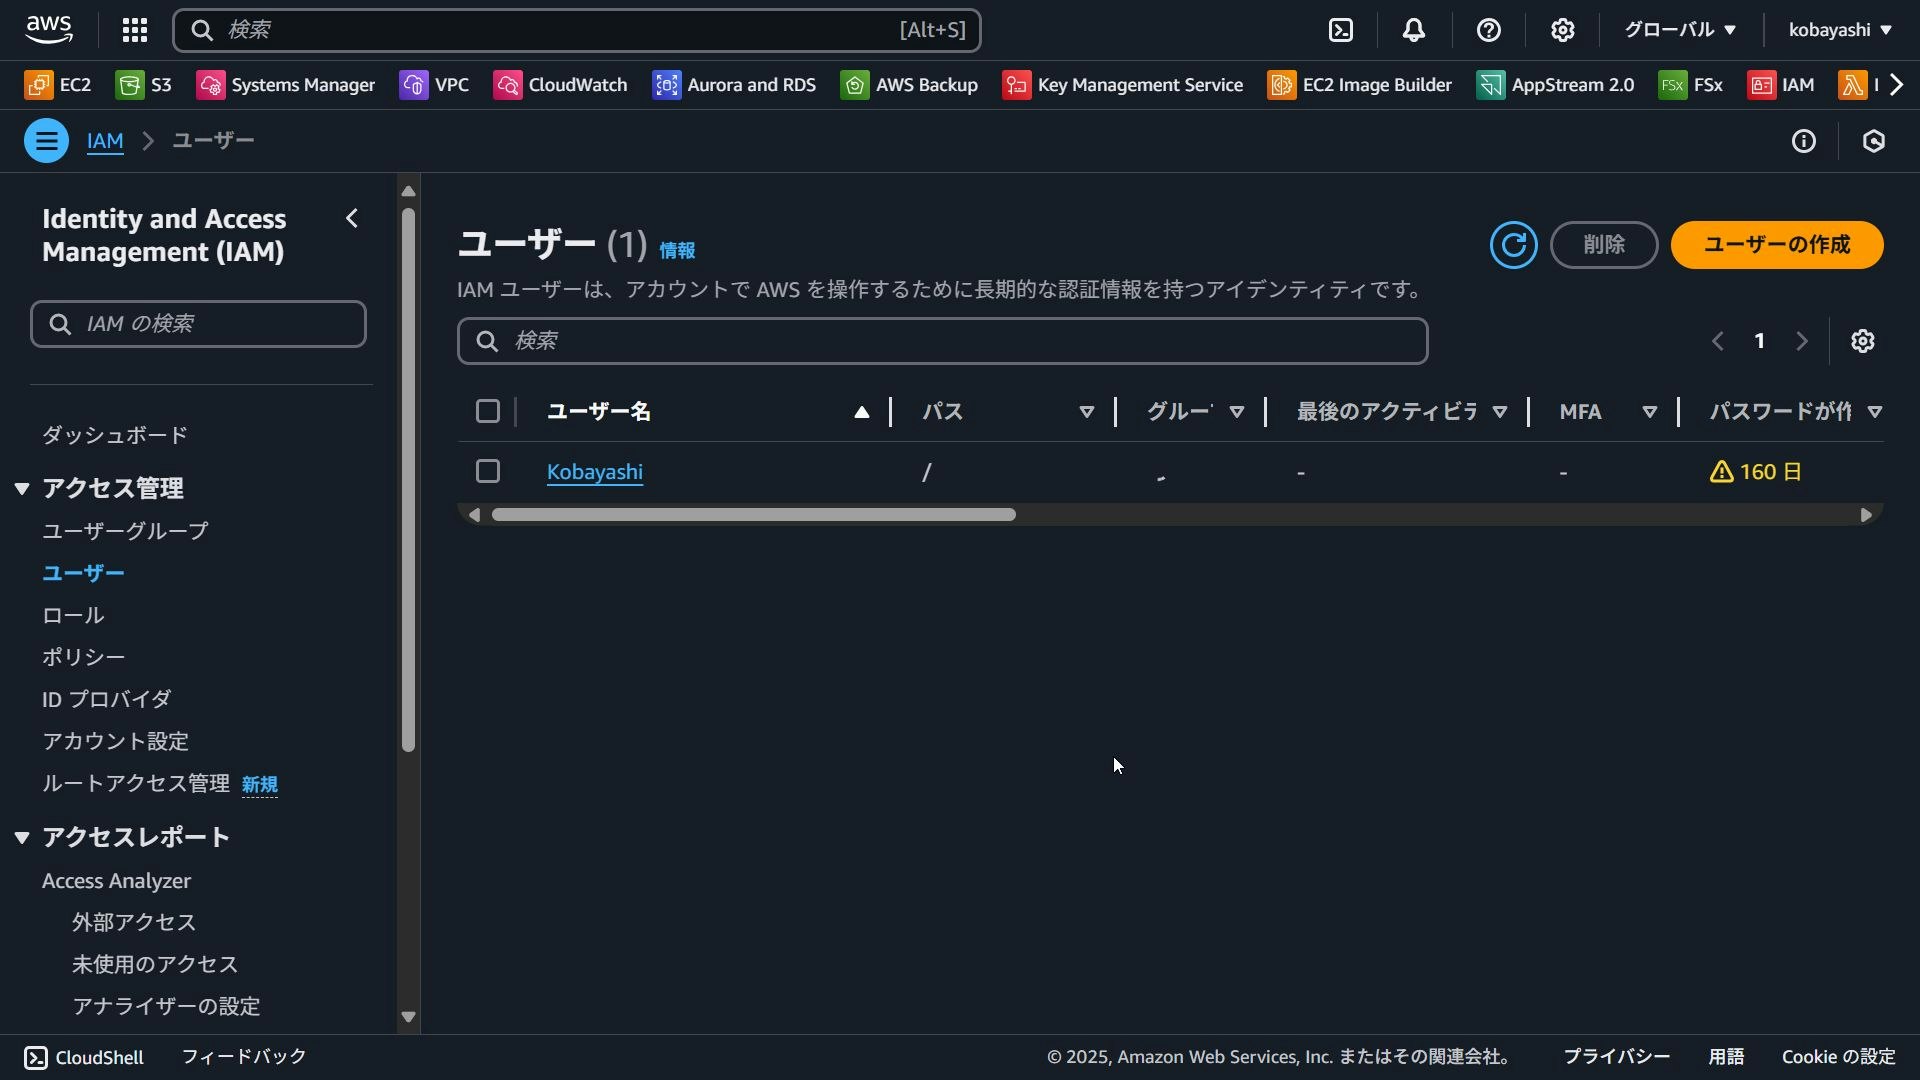
Task: Open the グローバル region dropdown
Action: tap(1678, 30)
